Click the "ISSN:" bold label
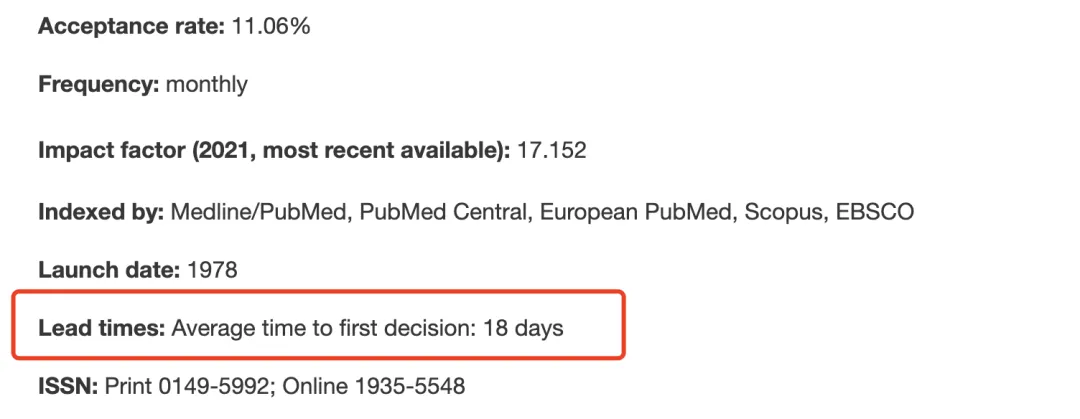1080x419 pixels. pyautogui.click(x=68, y=386)
